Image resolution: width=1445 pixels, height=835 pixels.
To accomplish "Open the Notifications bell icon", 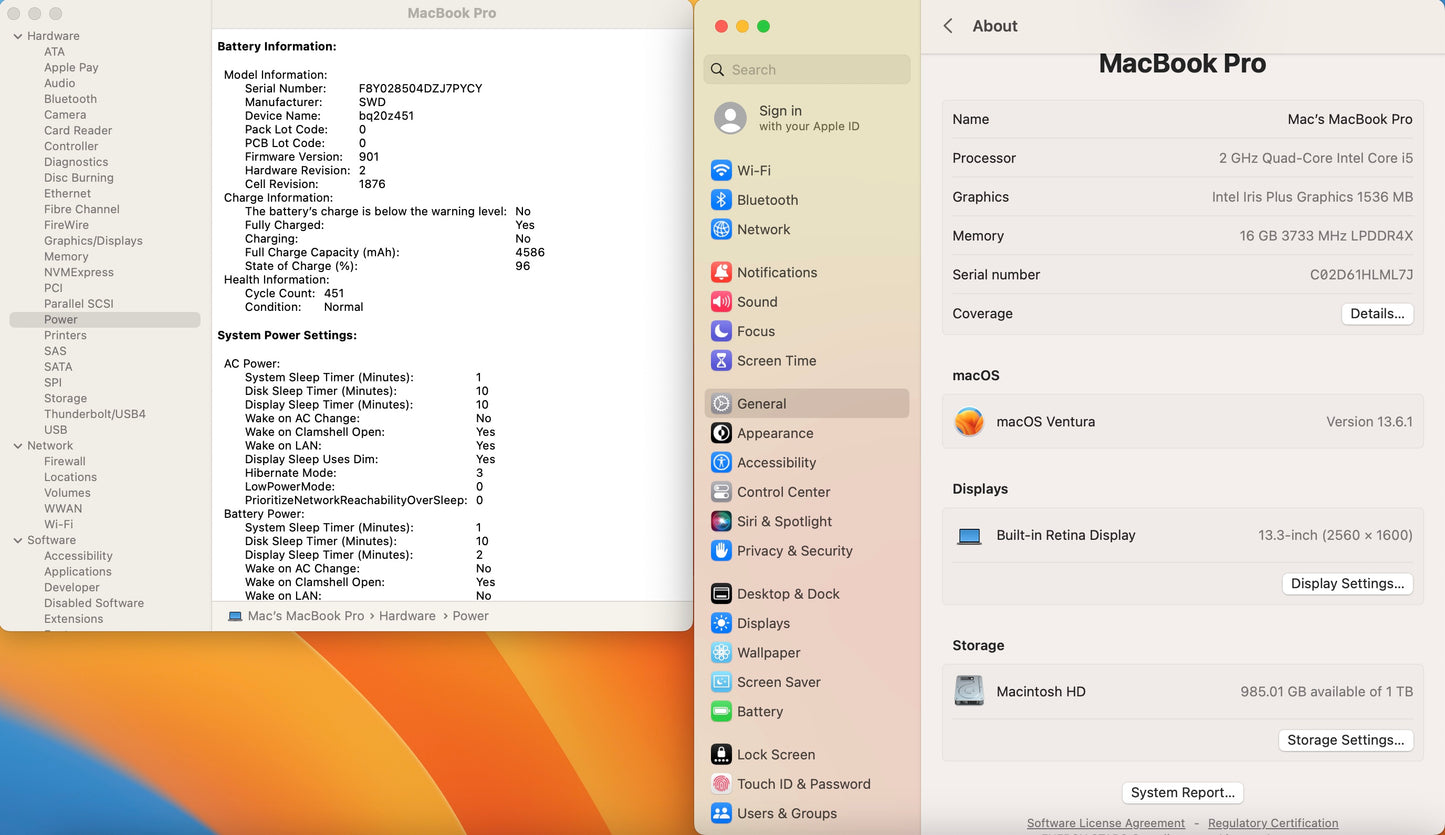I will coord(721,272).
